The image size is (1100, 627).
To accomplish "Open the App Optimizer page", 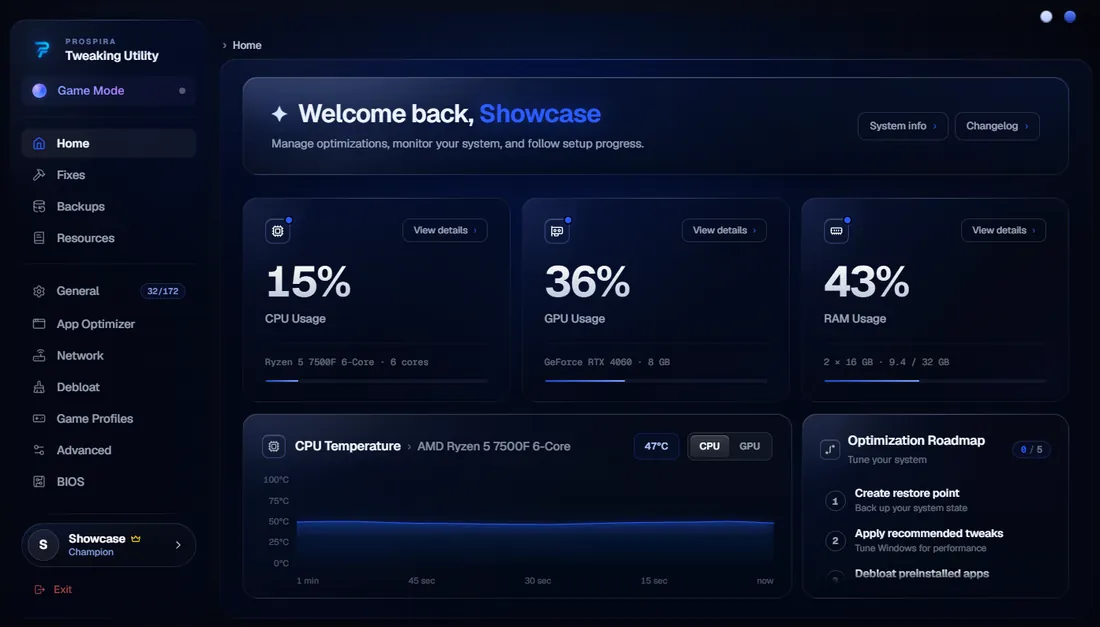I will [109, 323].
